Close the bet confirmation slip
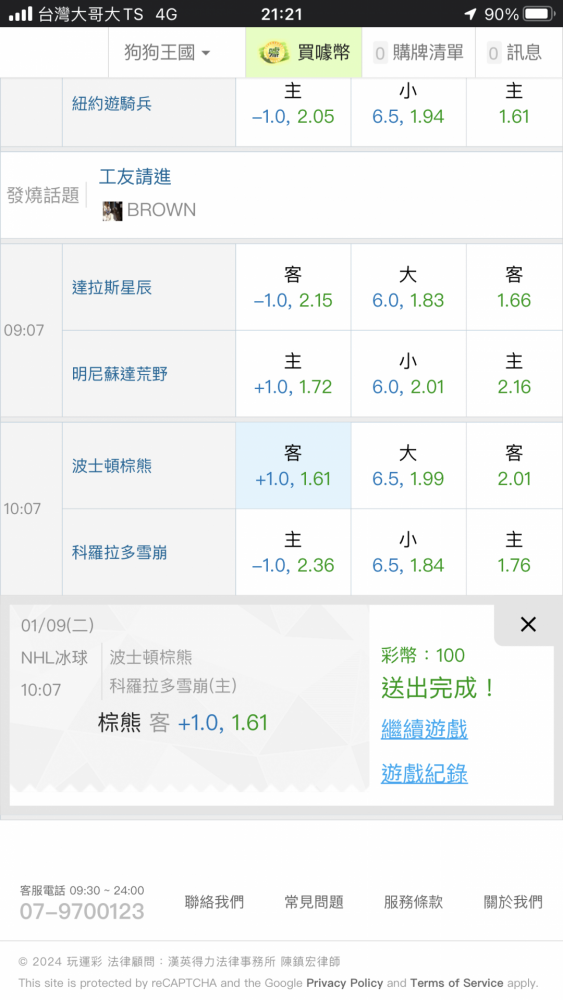 (528, 624)
